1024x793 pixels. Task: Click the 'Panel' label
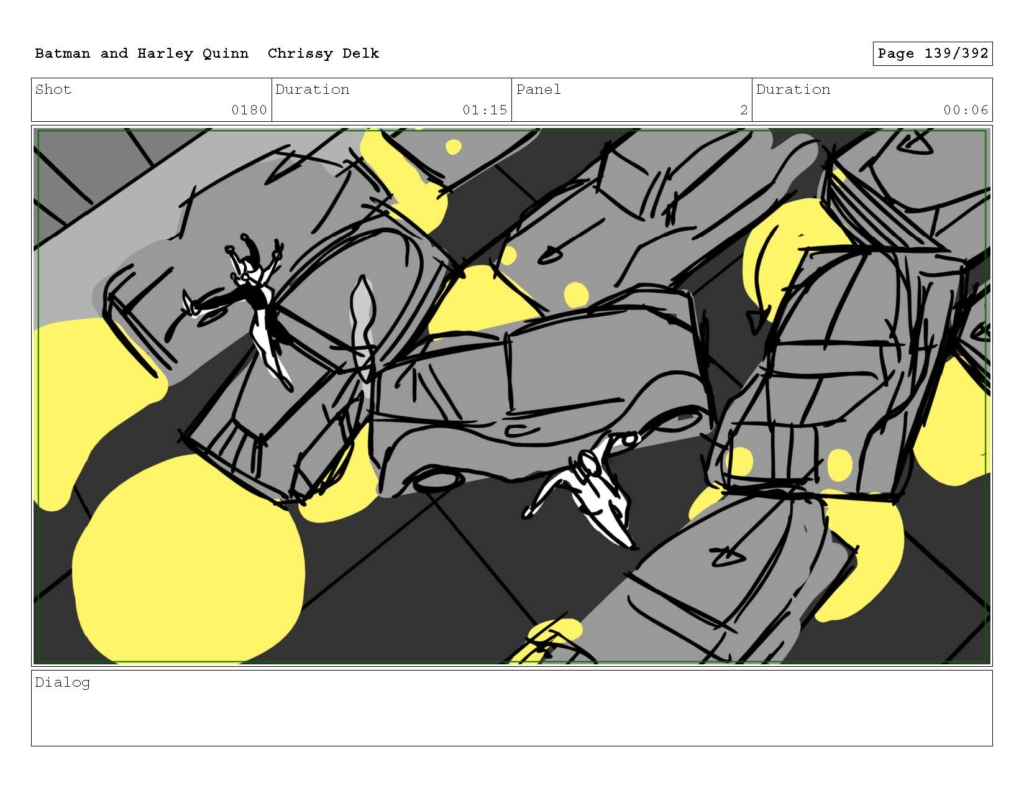click(x=538, y=89)
